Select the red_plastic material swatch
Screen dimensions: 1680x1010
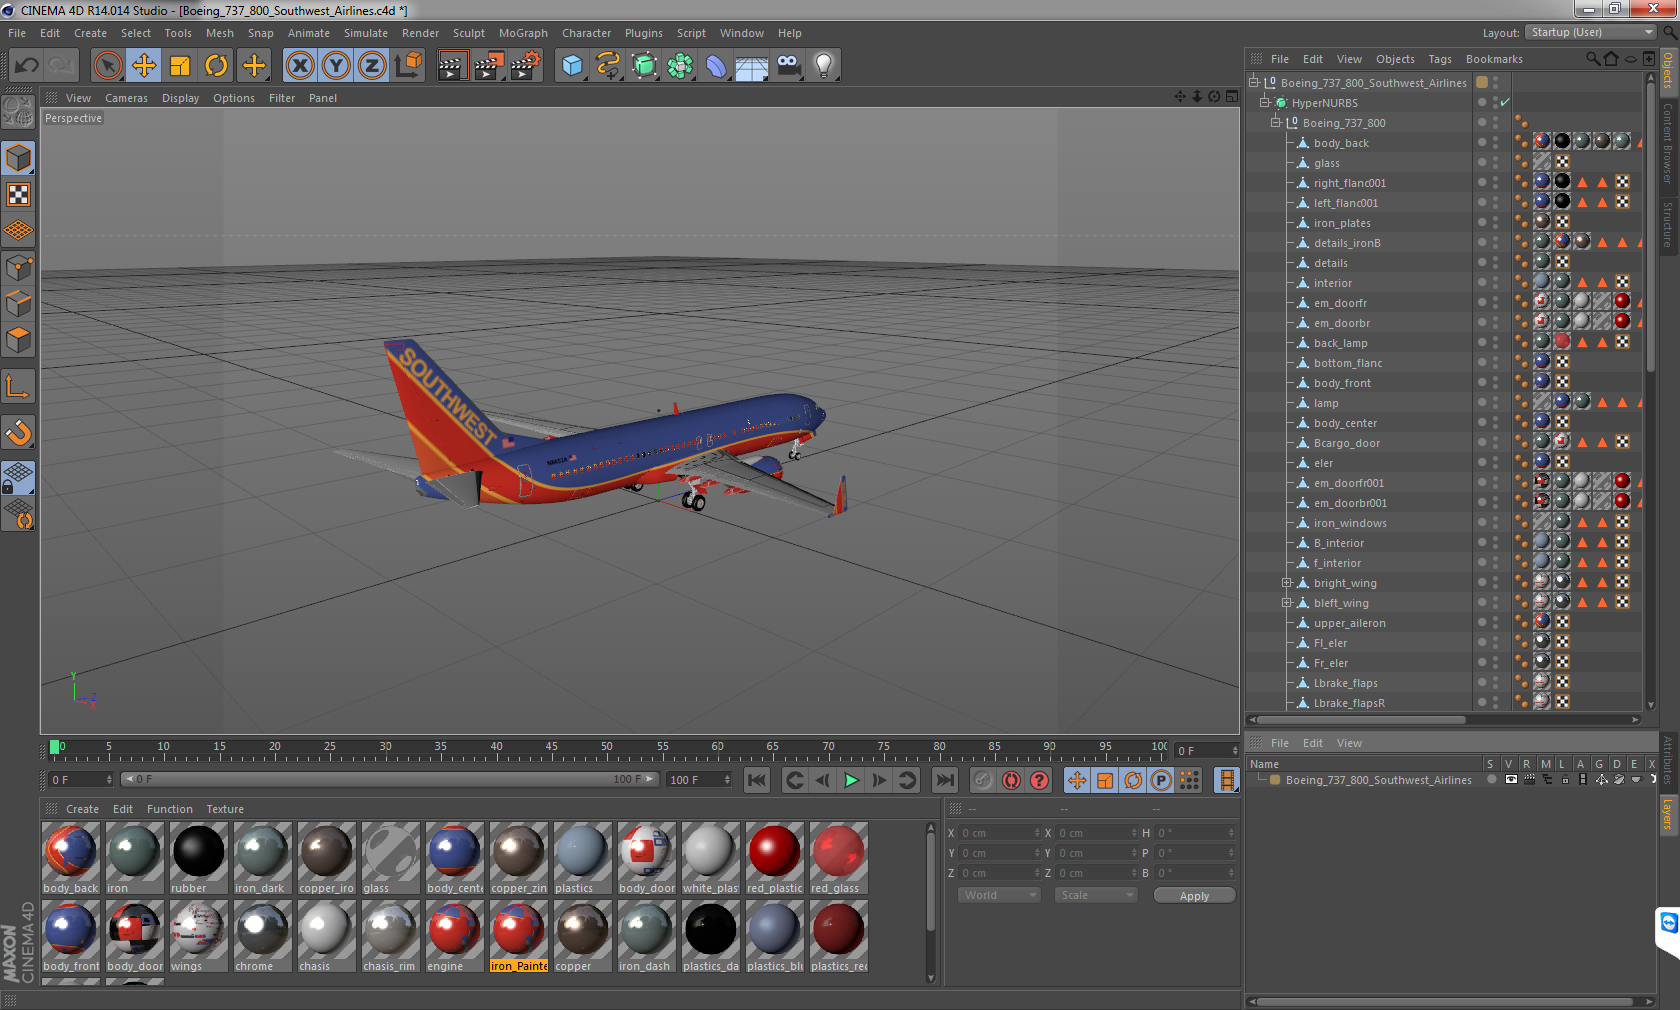click(x=774, y=858)
